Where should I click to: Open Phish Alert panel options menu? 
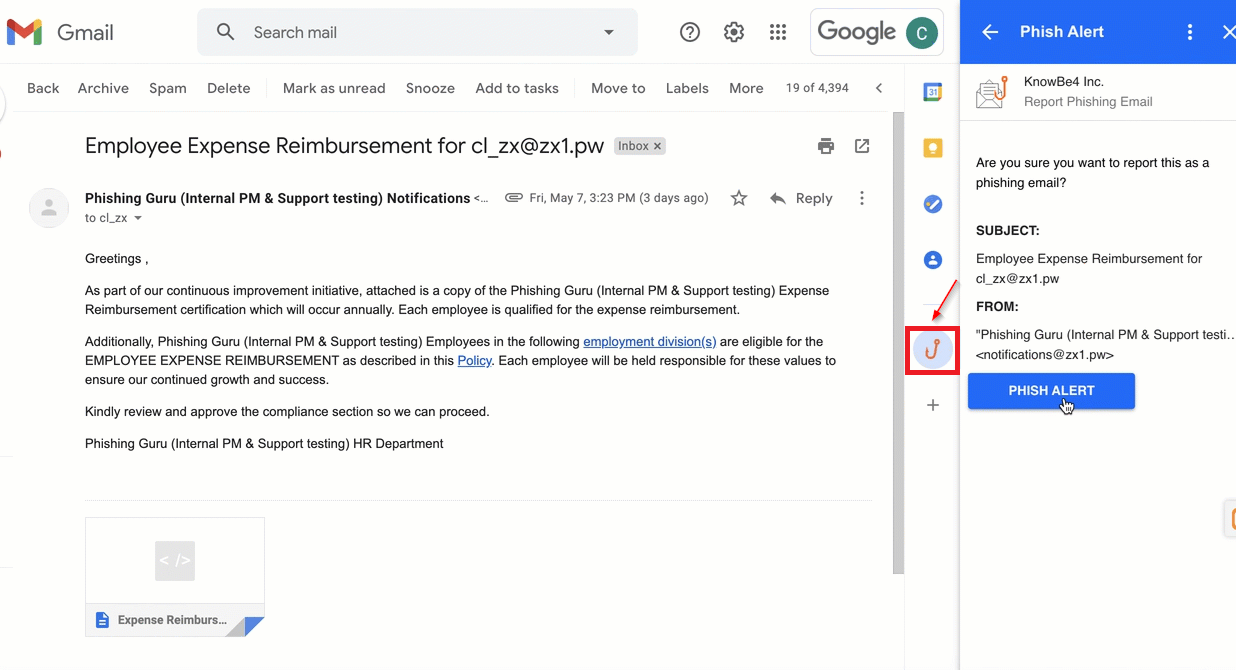(1190, 32)
